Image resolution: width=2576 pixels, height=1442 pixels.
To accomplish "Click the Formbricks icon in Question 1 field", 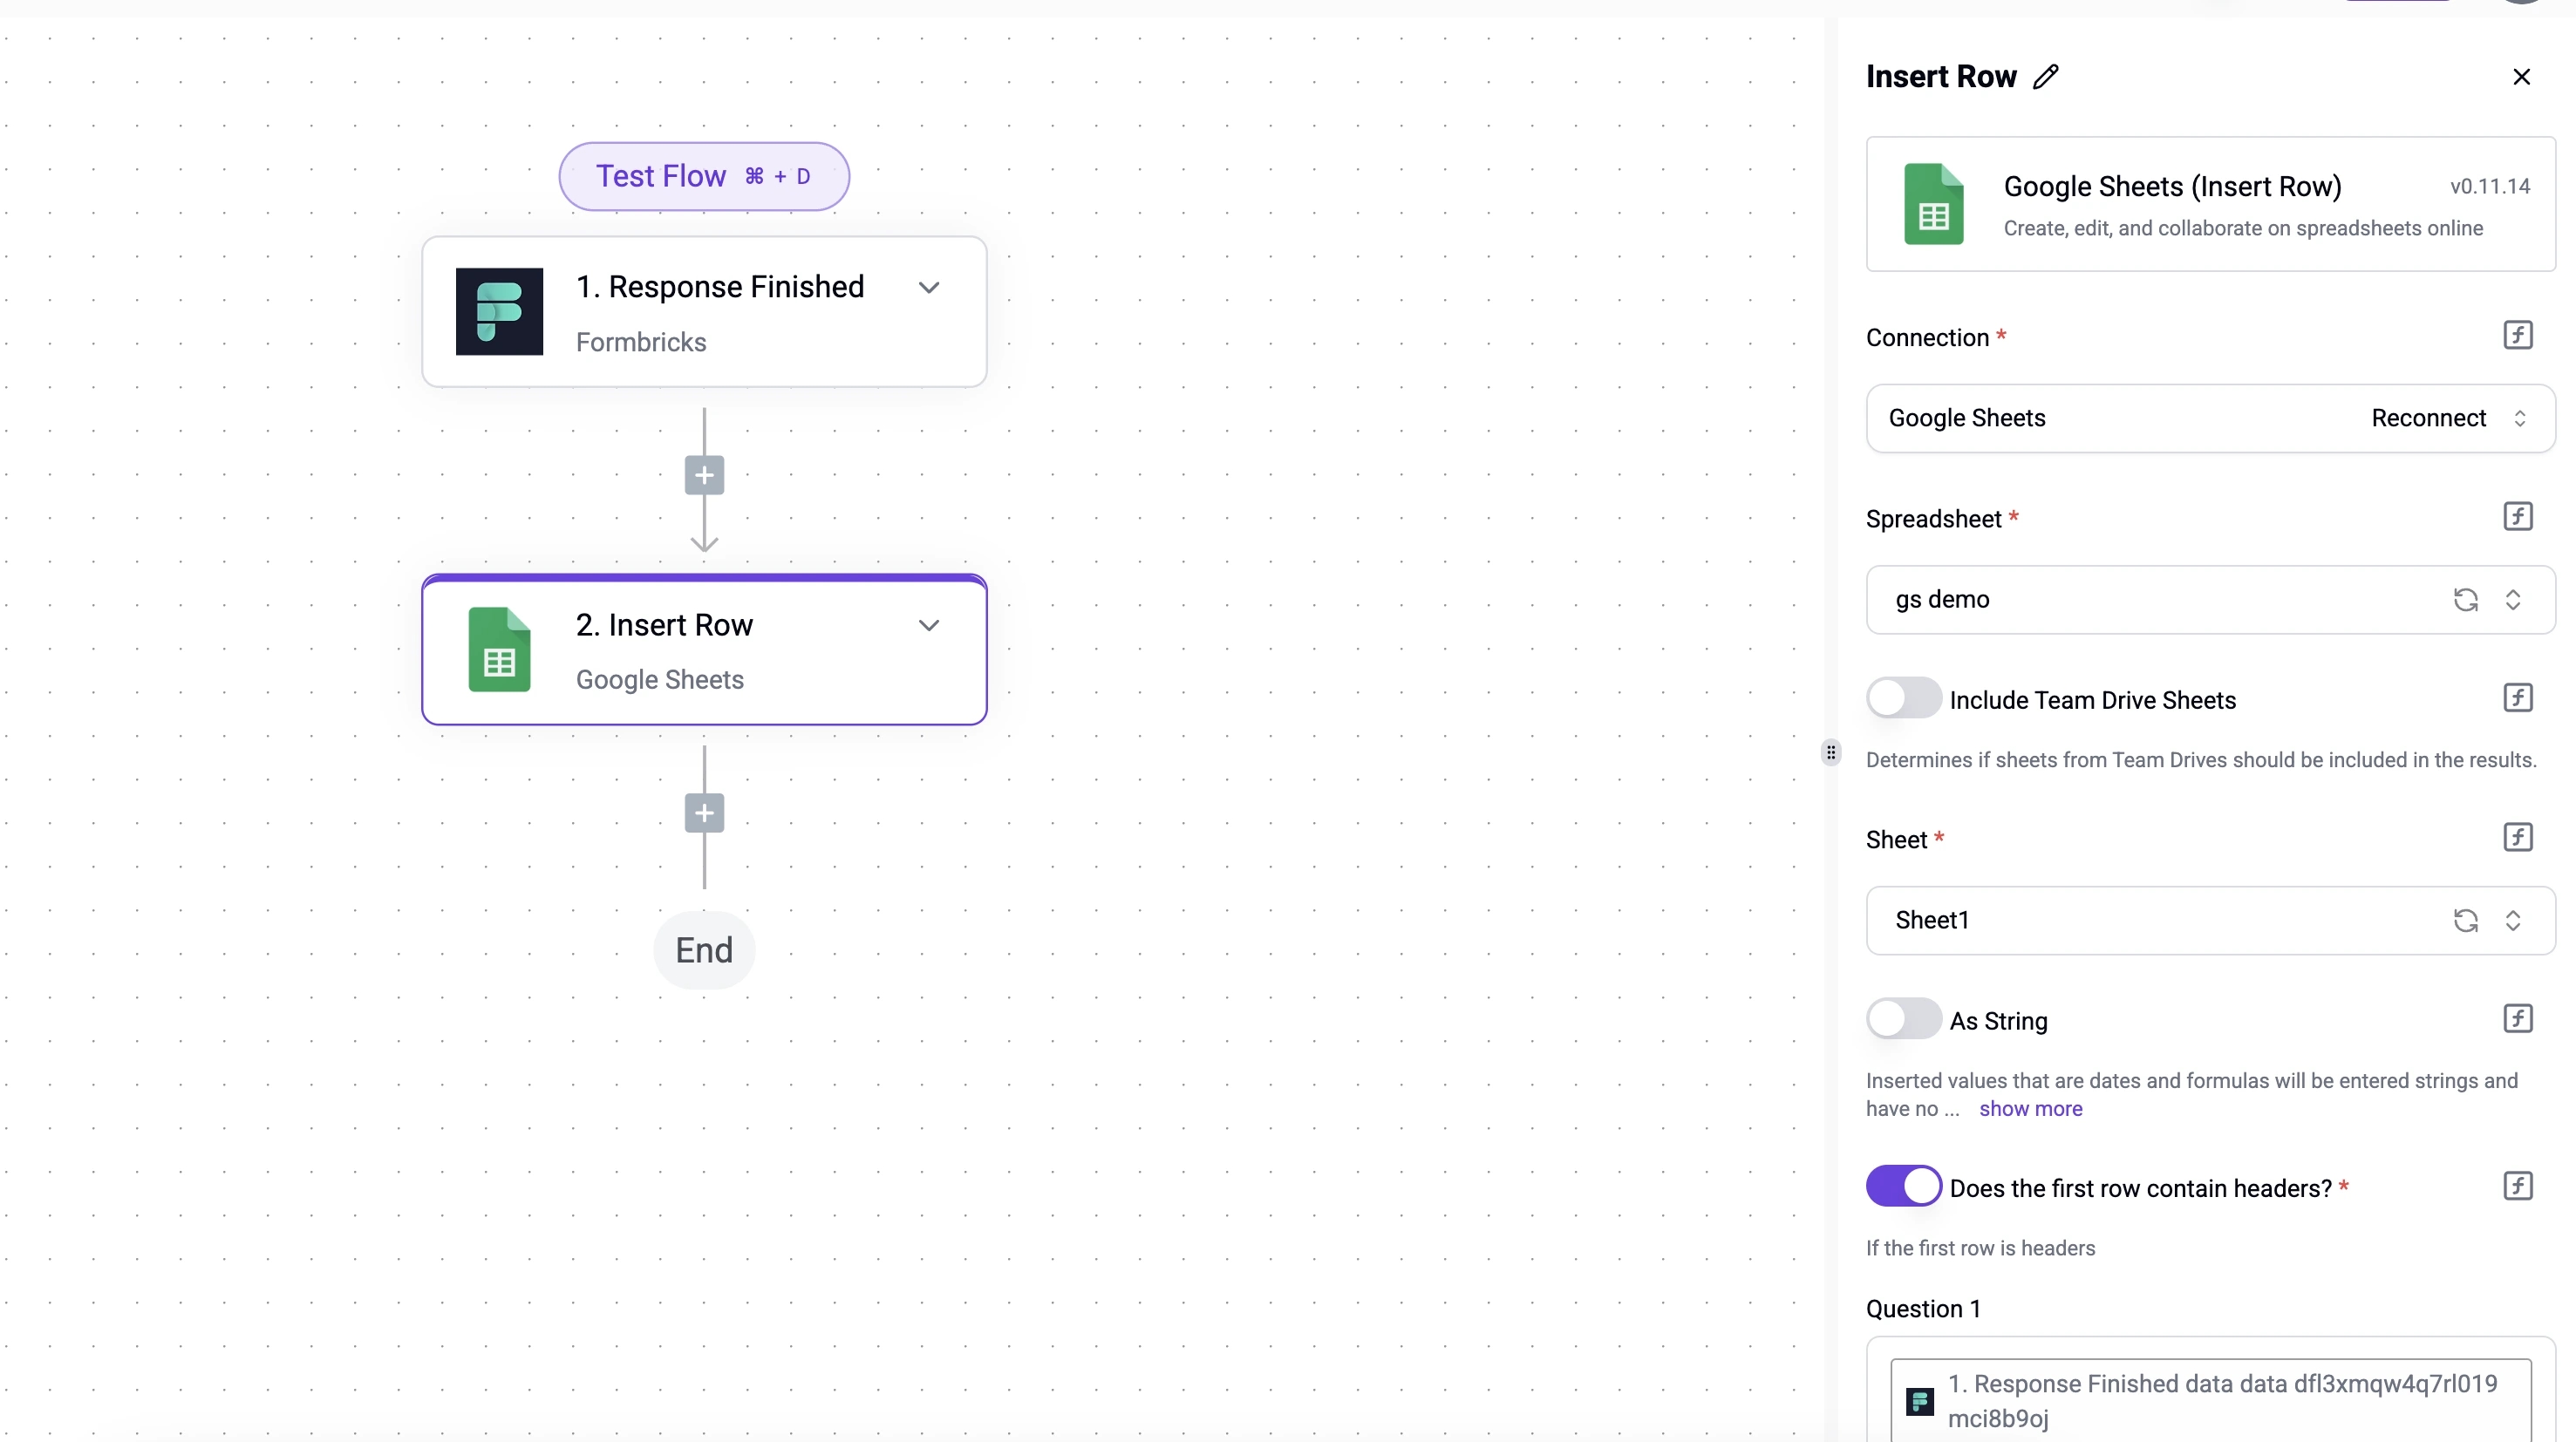I will coord(1919,1401).
